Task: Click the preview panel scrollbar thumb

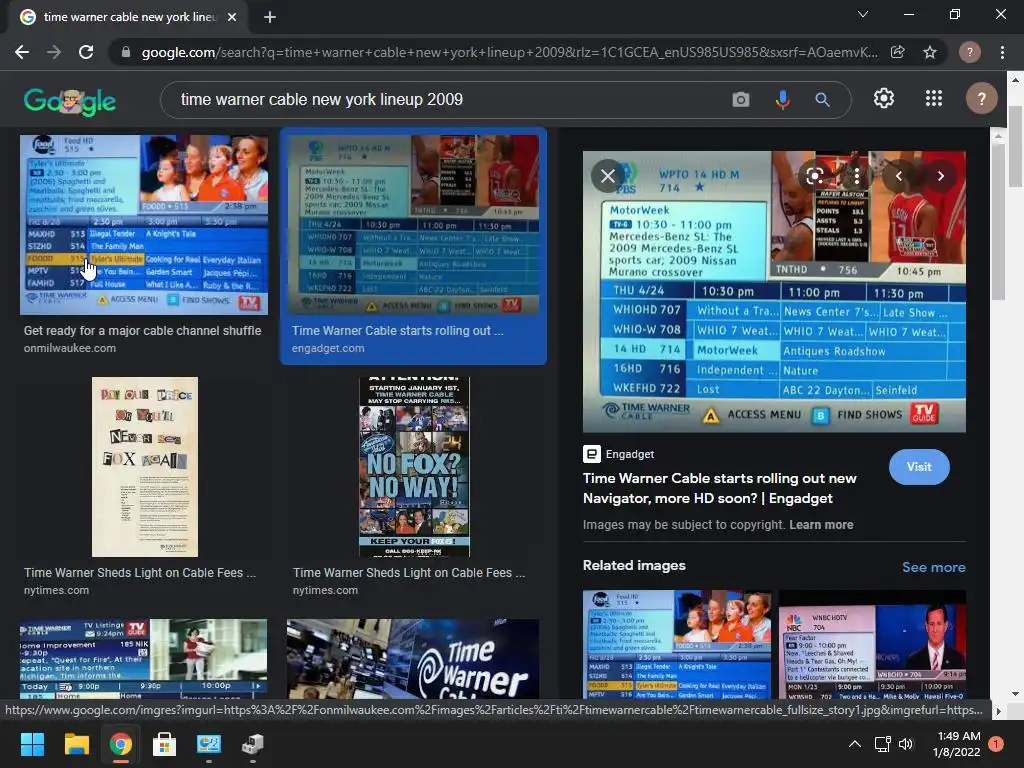Action: 997,222
